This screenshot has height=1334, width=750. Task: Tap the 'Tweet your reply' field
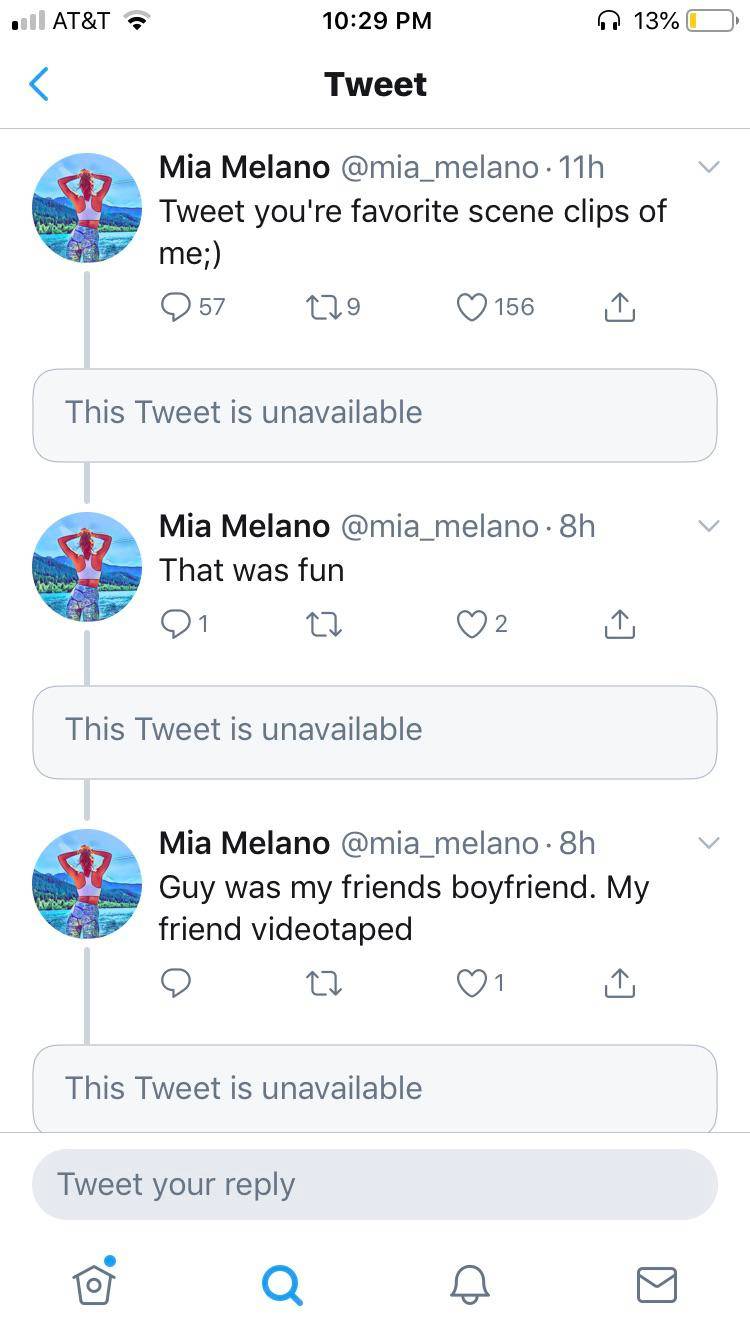click(375, 1184)
